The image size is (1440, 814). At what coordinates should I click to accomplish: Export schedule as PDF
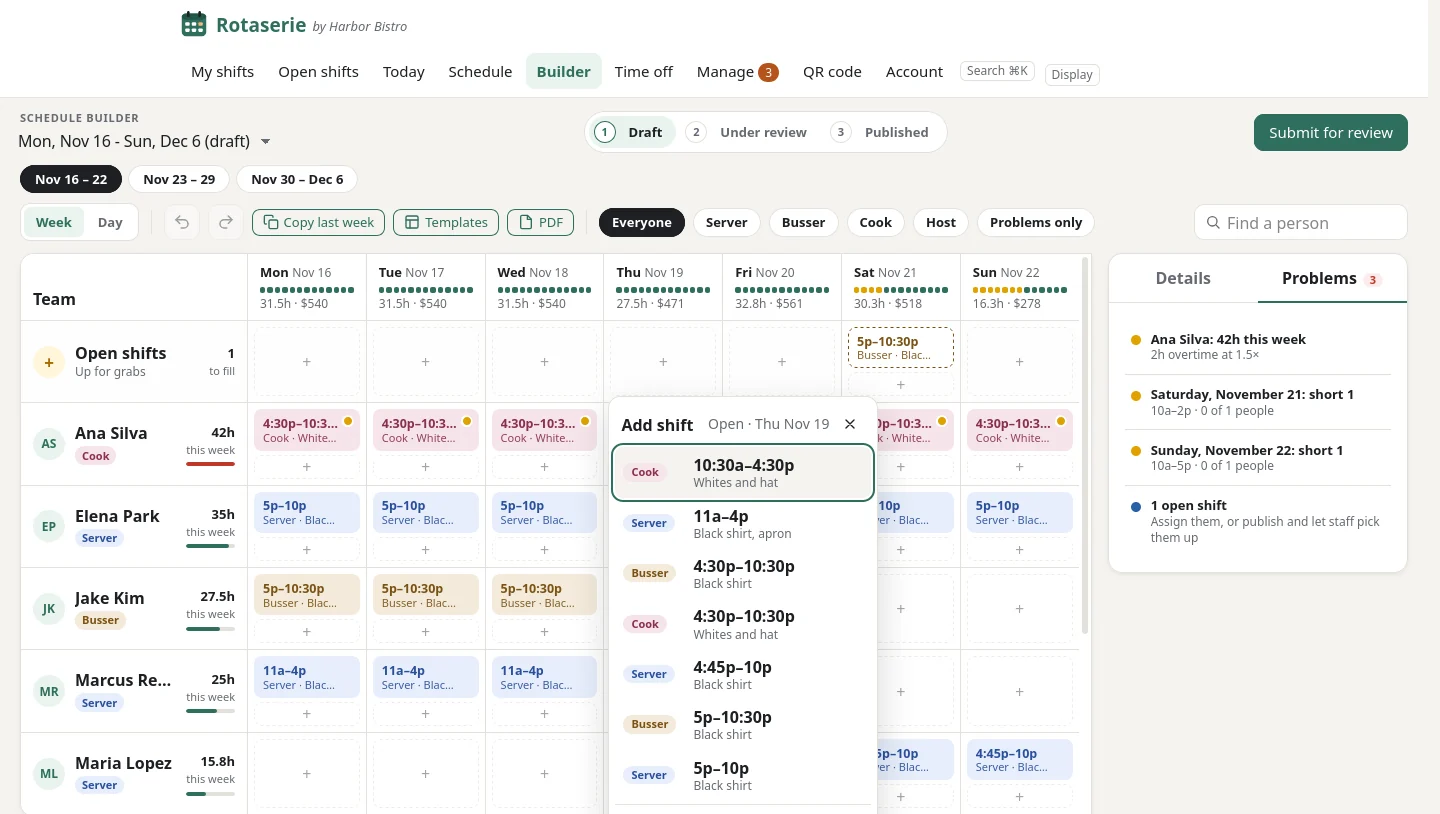tap(541, 222)
